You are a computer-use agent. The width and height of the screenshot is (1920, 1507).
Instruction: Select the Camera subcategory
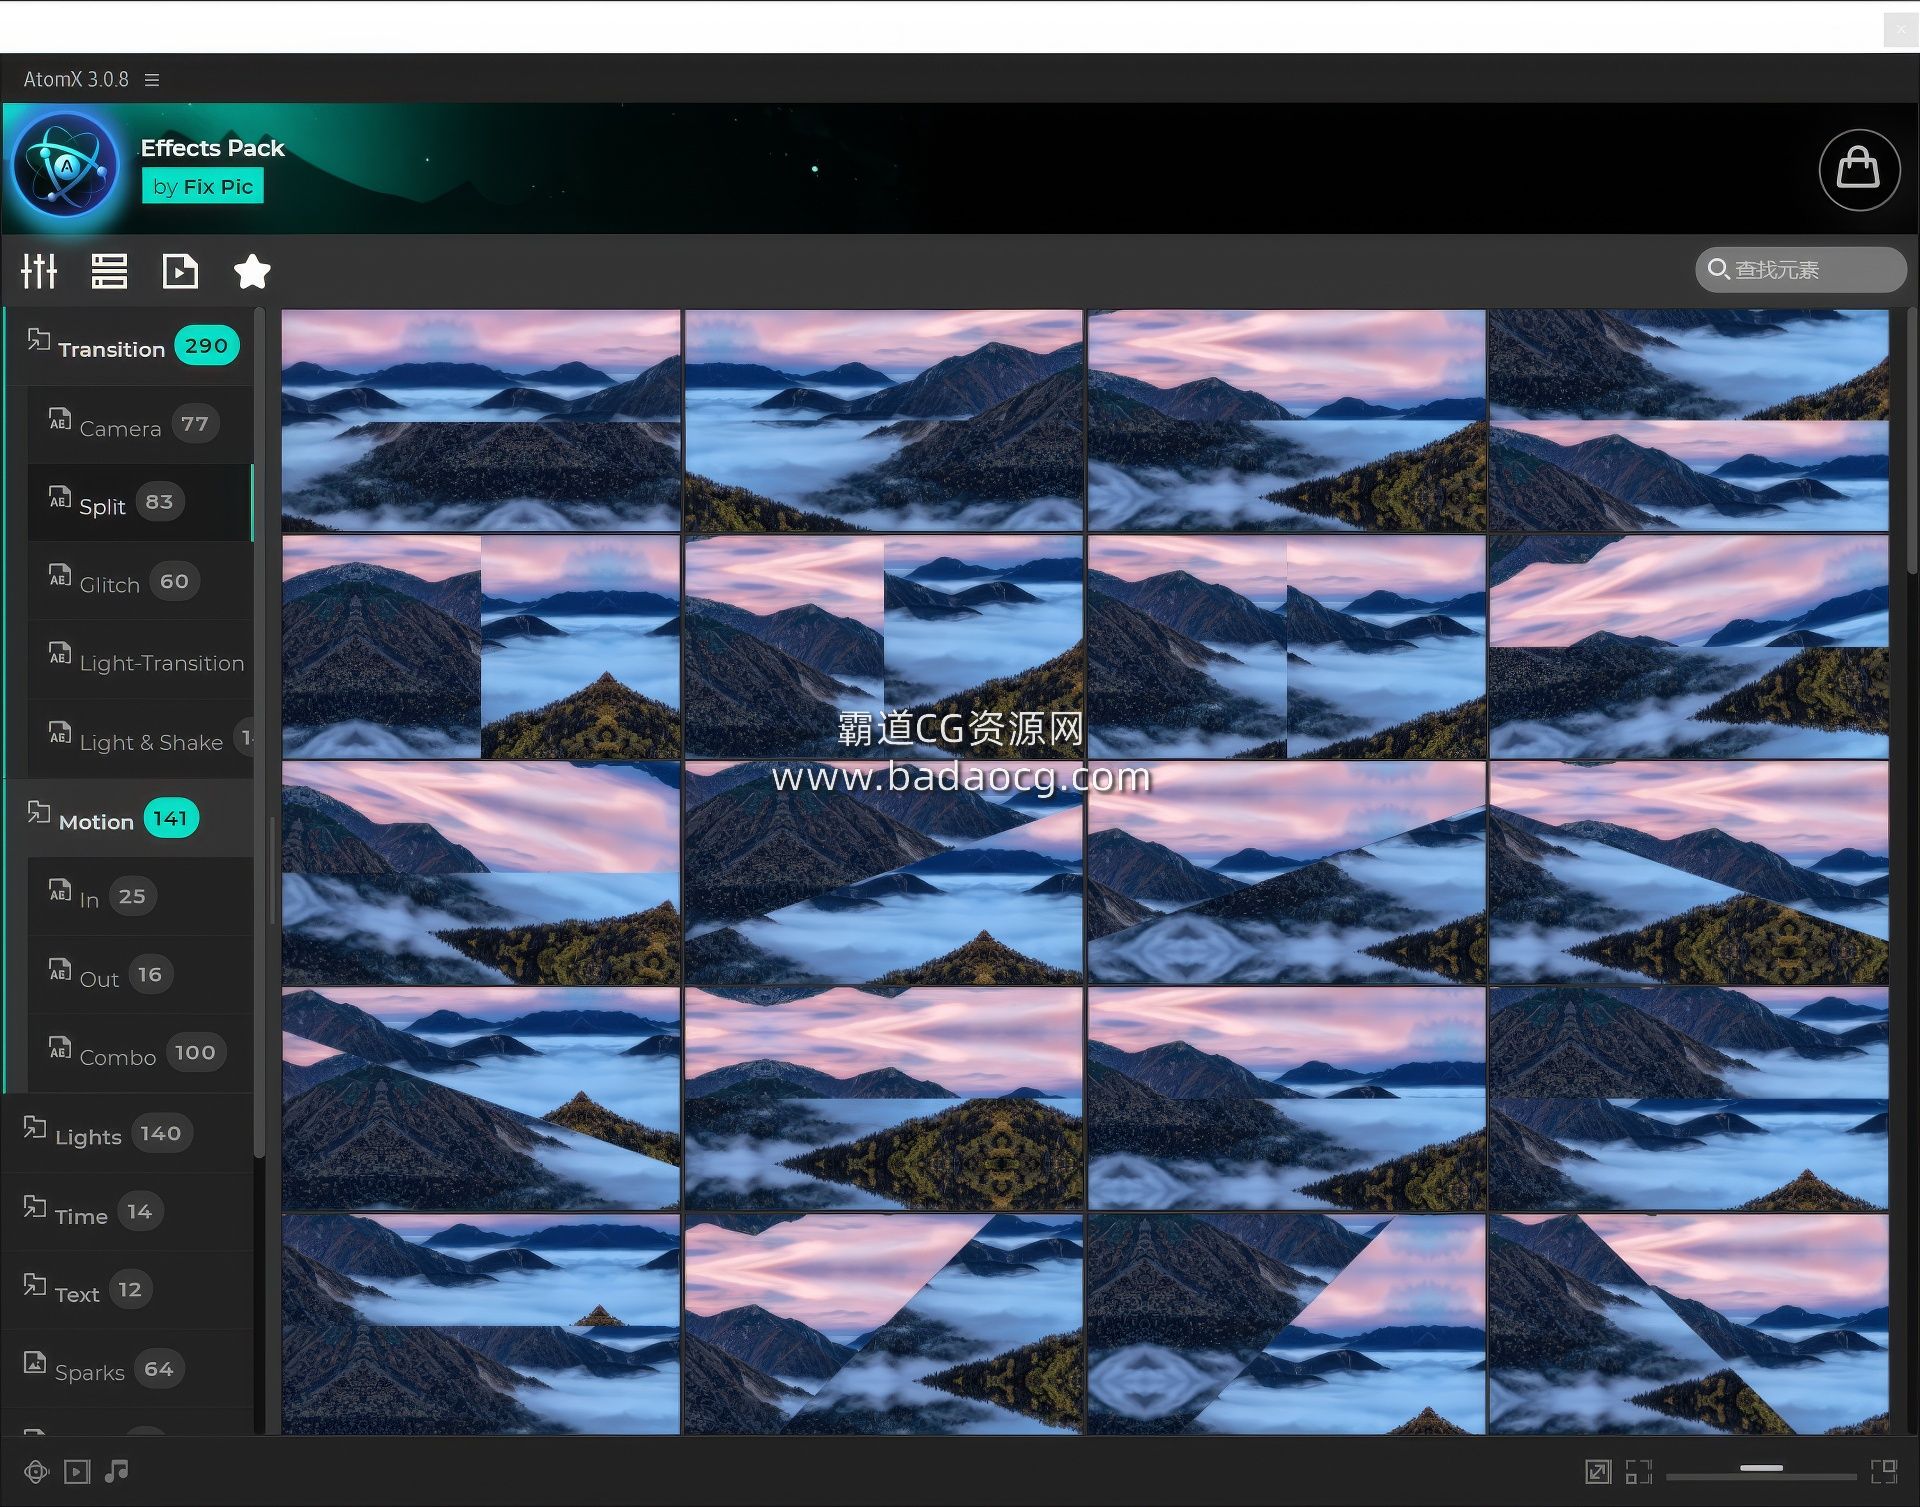click(140, 425)
